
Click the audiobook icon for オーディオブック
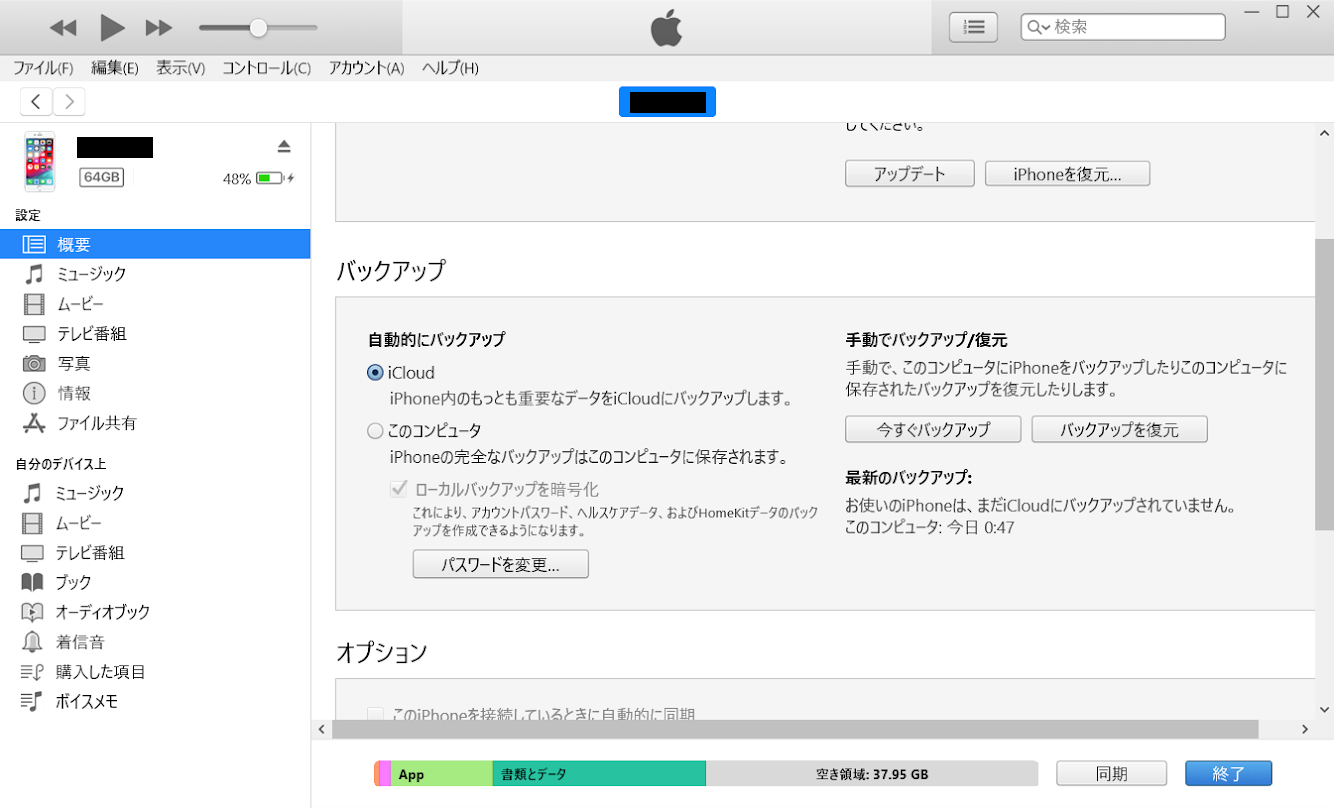tap(33, 612)
